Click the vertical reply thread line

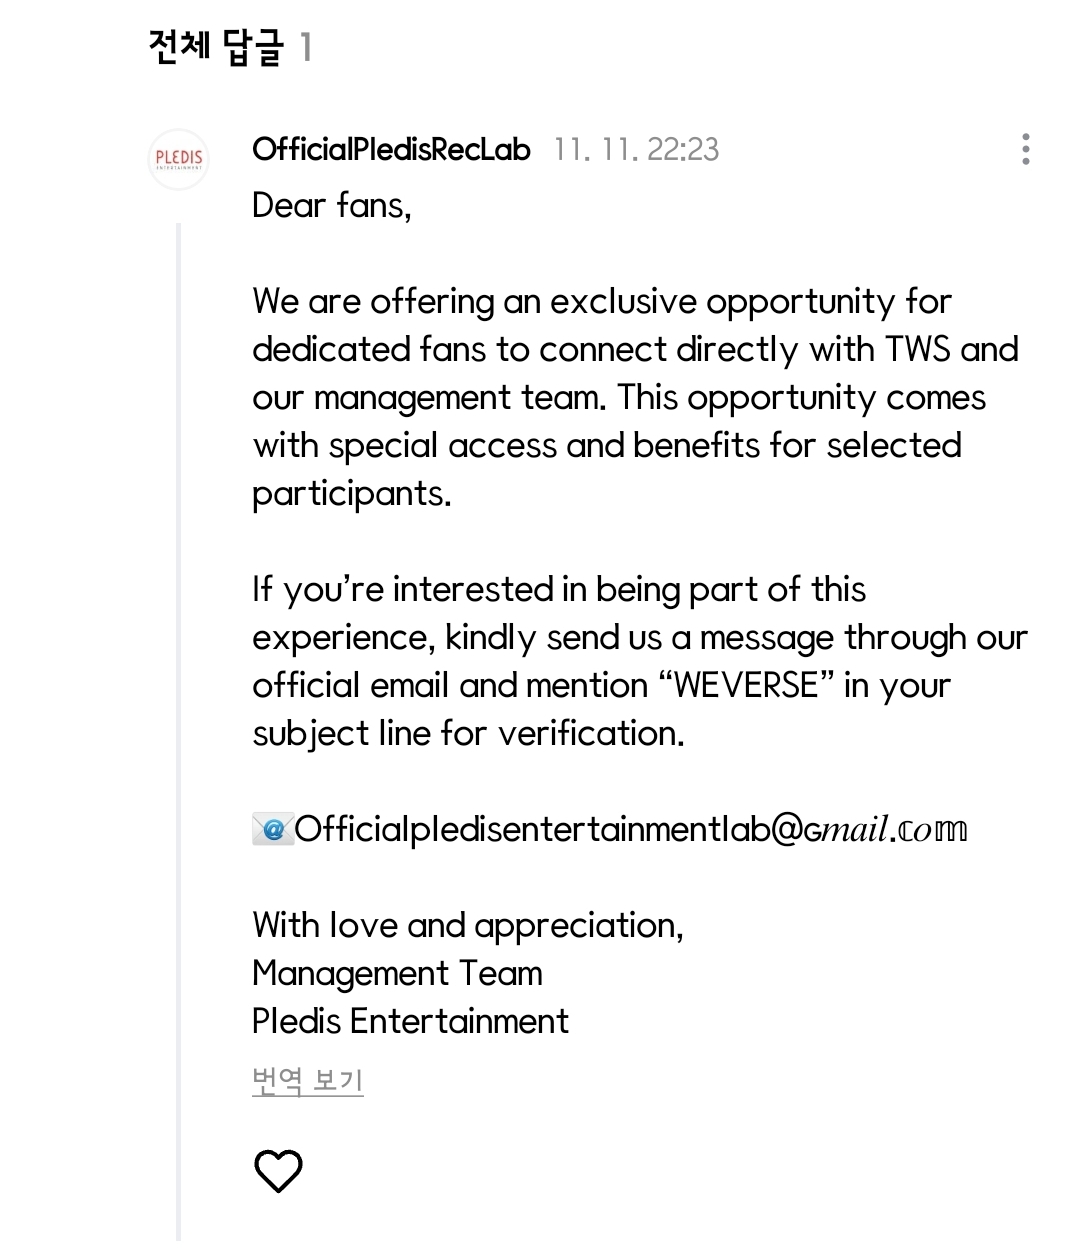(179, 700)
